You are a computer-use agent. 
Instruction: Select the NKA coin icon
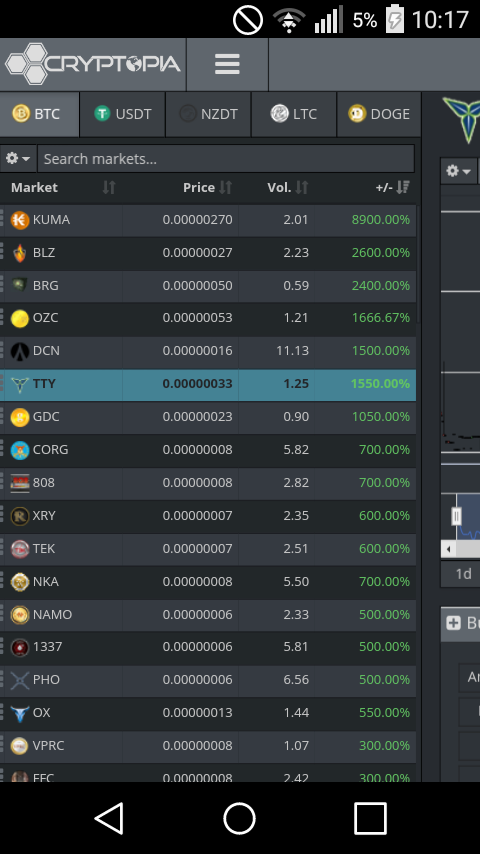coord(20,582)
